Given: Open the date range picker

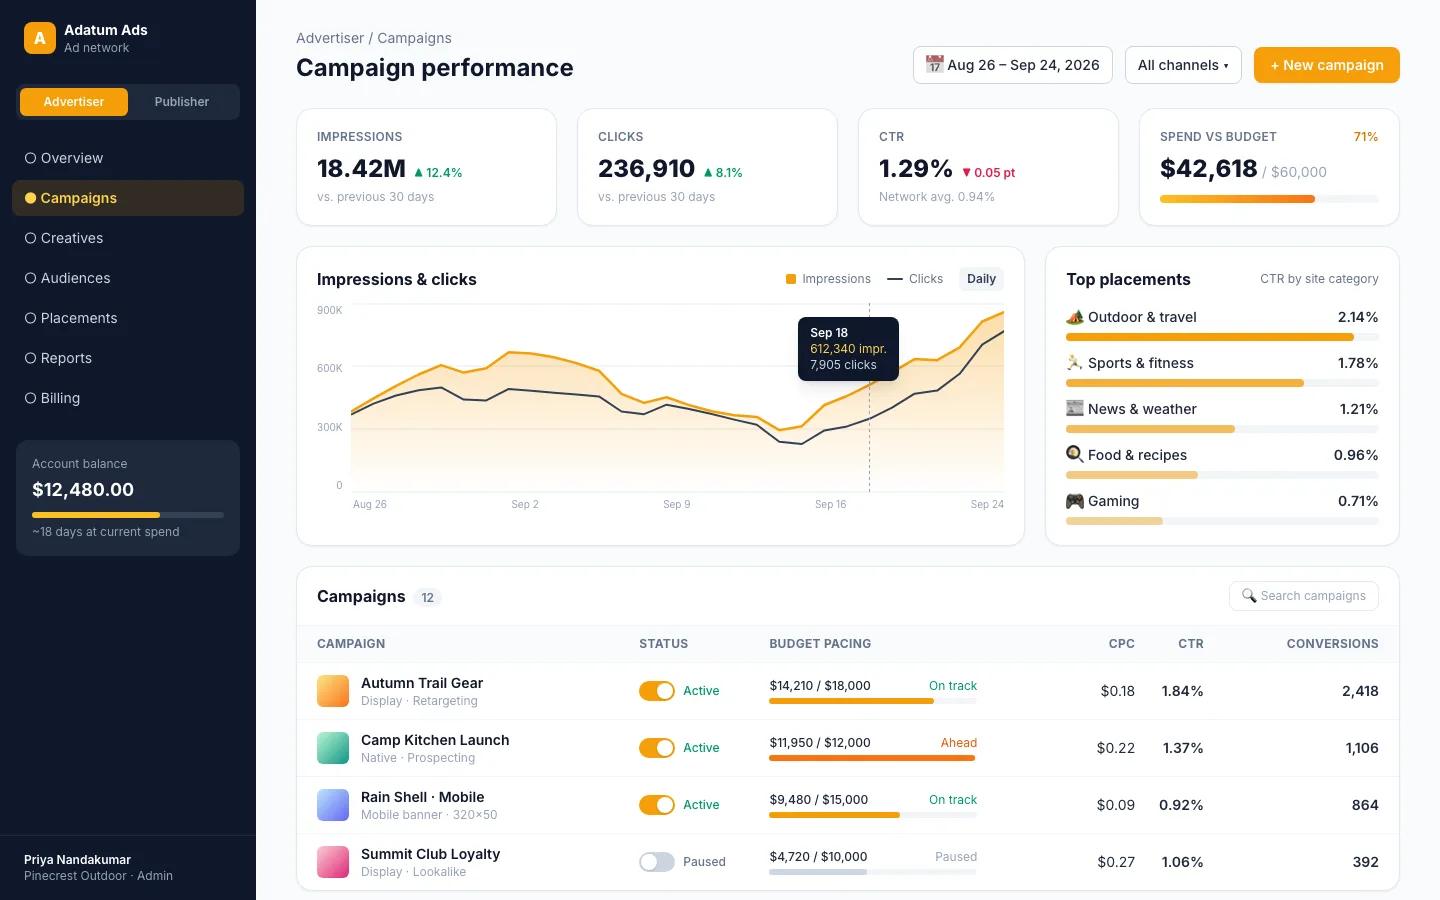Looking at the screenshot, I should tap(1013, 65).
